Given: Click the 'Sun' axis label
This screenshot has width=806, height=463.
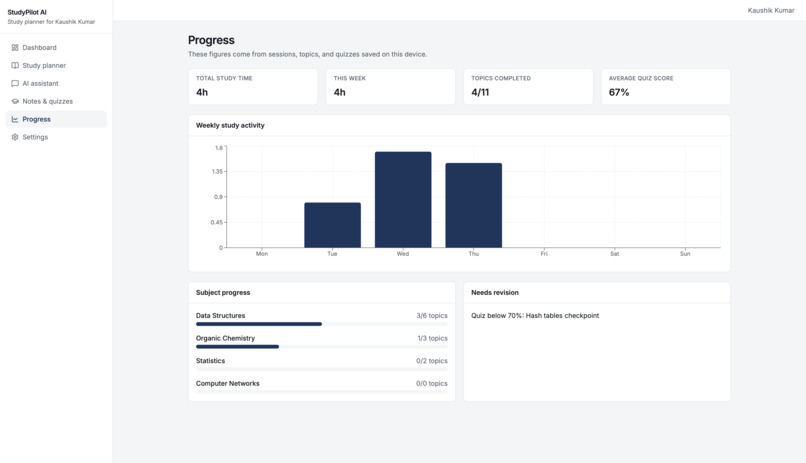Looking at the screenshot, I should (685, 254).
